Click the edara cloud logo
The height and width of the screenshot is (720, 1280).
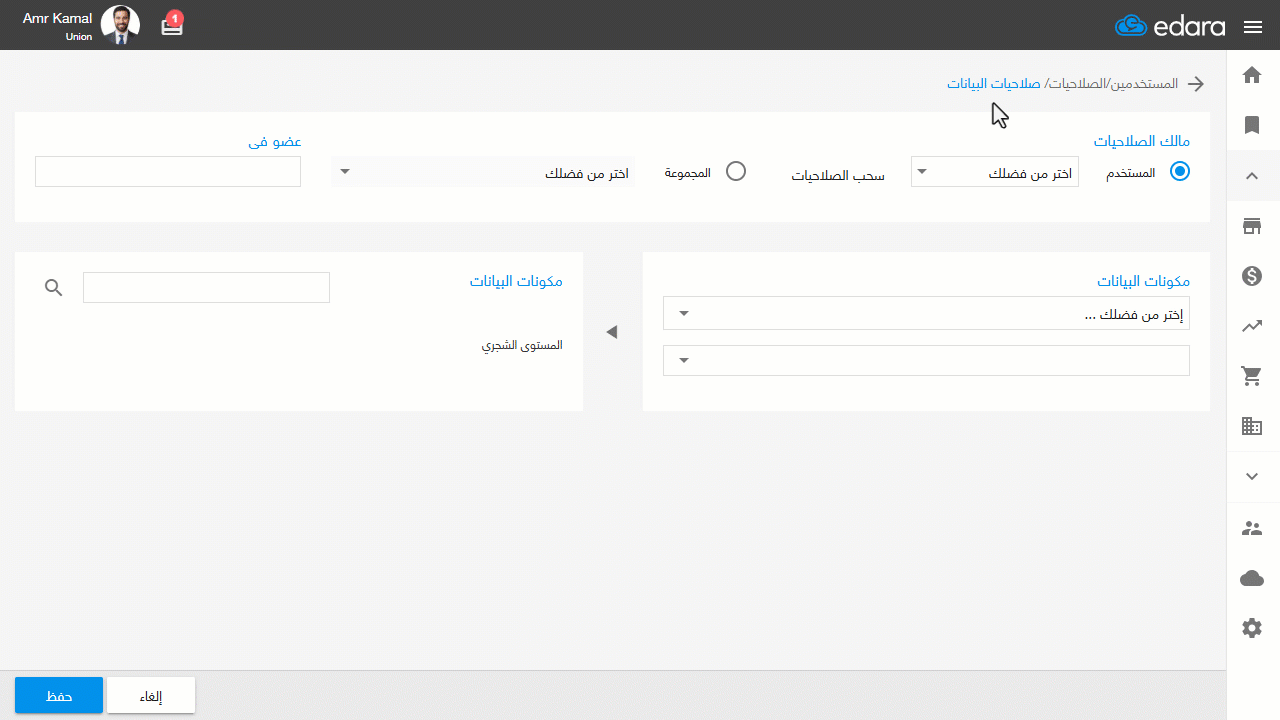click(x=1170, y=26)
